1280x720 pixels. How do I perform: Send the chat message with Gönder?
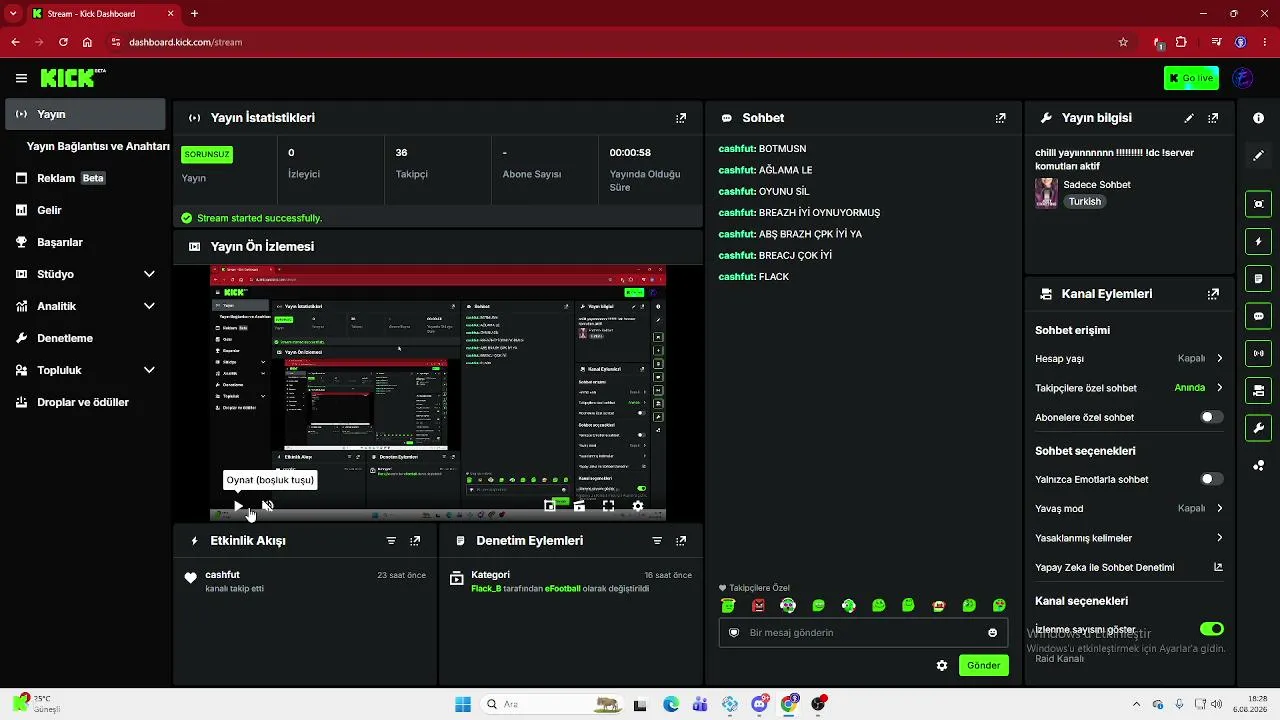pos(984,665)
